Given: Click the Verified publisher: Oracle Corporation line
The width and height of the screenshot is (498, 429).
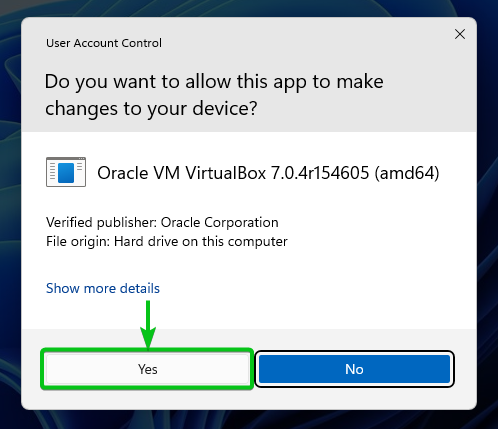Looking at the screenshot, I should (162, 222).
